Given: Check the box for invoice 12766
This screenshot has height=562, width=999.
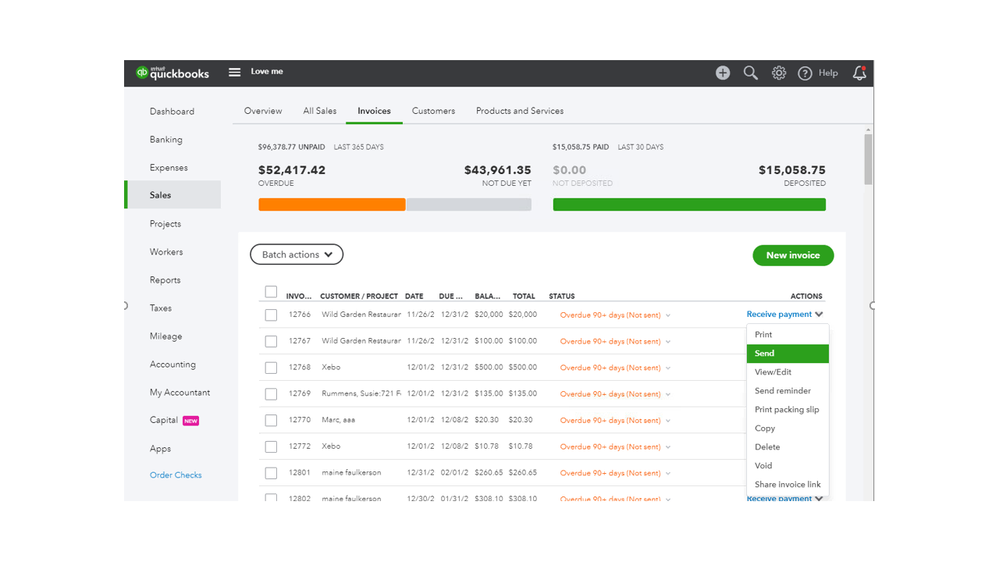Looking at the screenshot, I should [271, 315].
